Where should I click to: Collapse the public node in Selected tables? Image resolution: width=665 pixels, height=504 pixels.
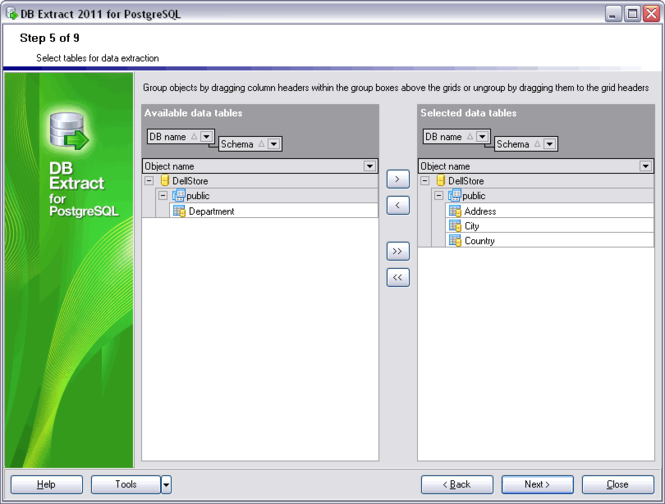[x=439, y=196]
